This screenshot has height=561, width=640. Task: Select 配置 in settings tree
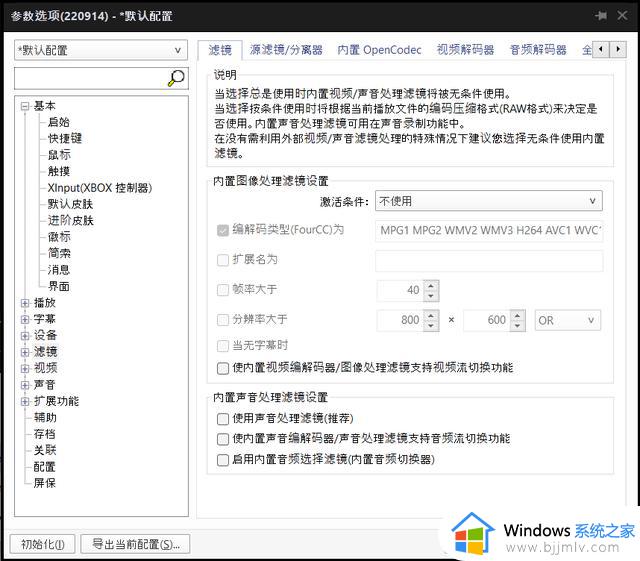click(44, 467)
